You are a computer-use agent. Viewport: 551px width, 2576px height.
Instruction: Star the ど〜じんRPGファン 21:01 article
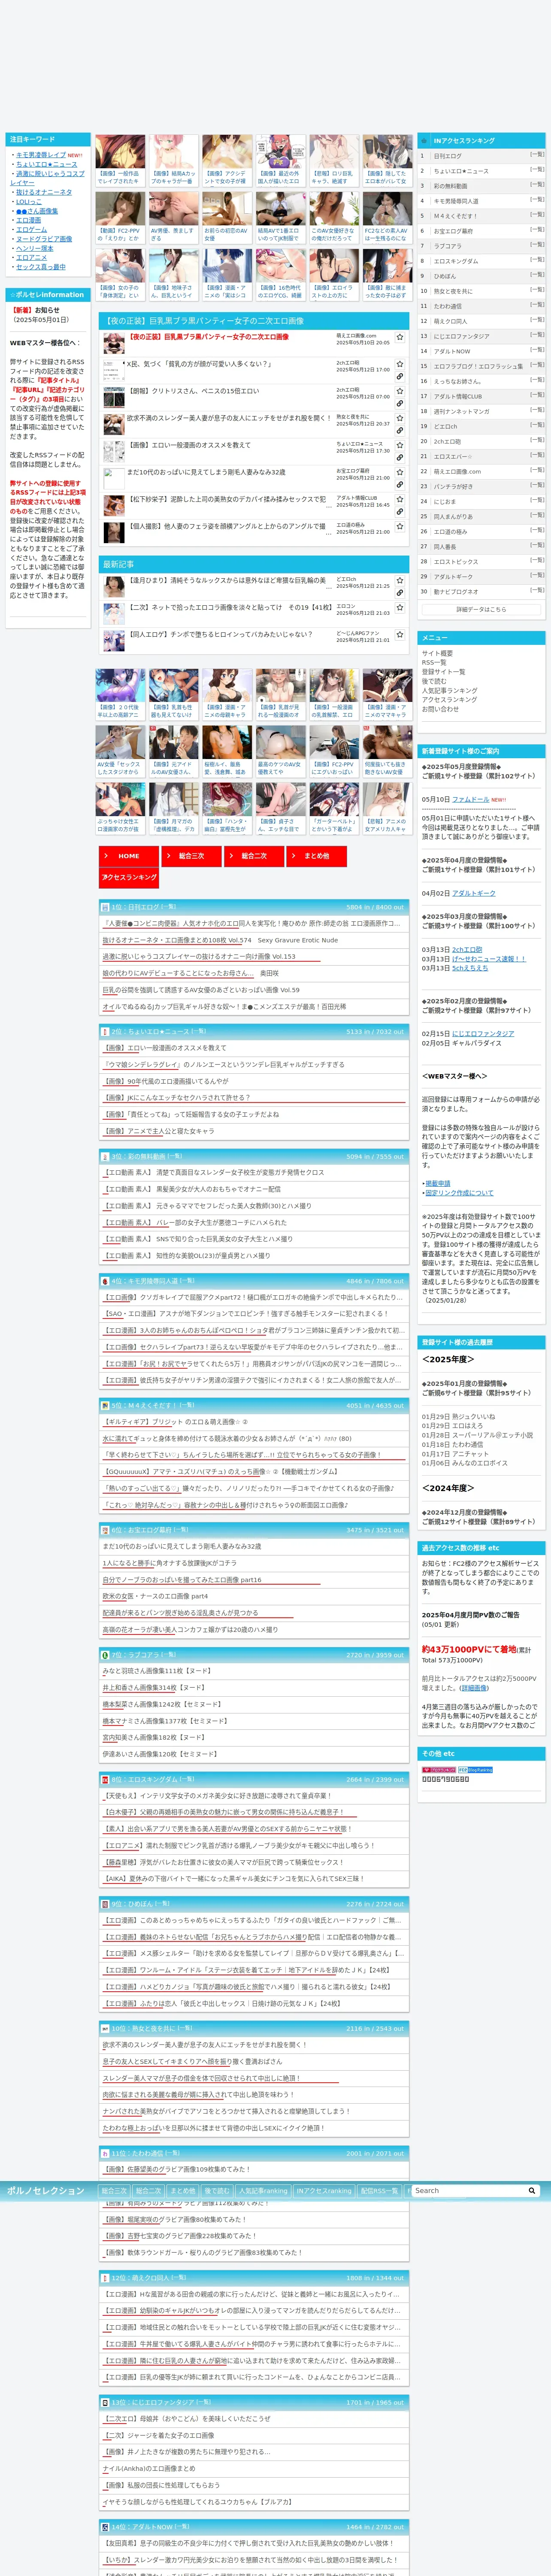[400, 634]
